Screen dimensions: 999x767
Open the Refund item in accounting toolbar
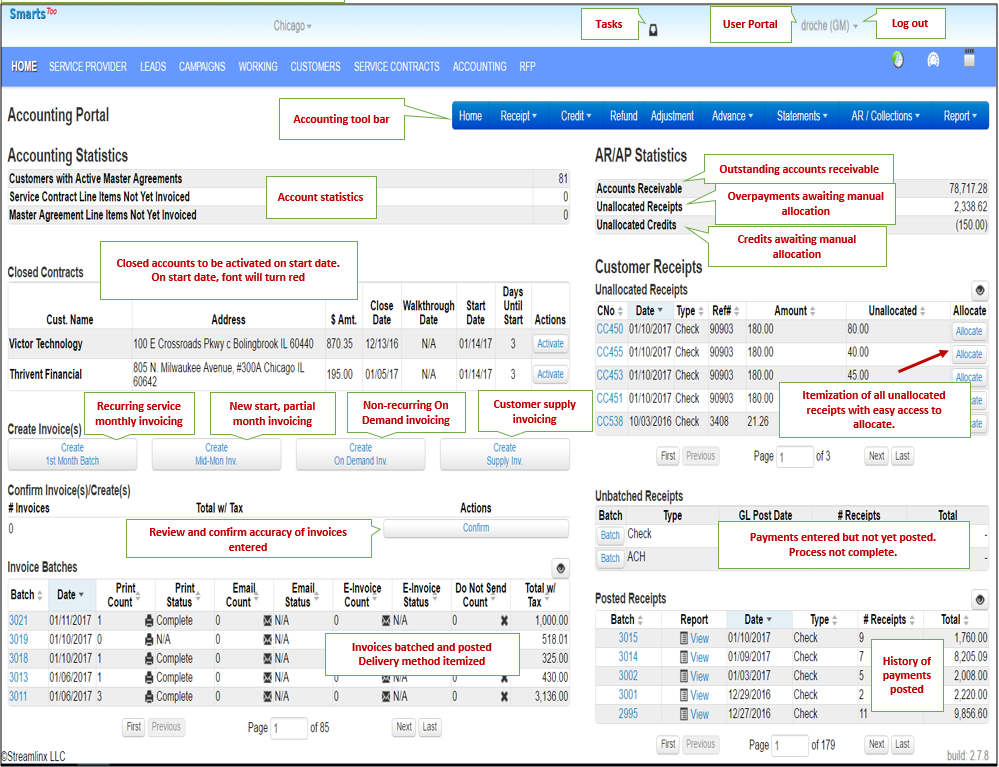tap(623, 116)
